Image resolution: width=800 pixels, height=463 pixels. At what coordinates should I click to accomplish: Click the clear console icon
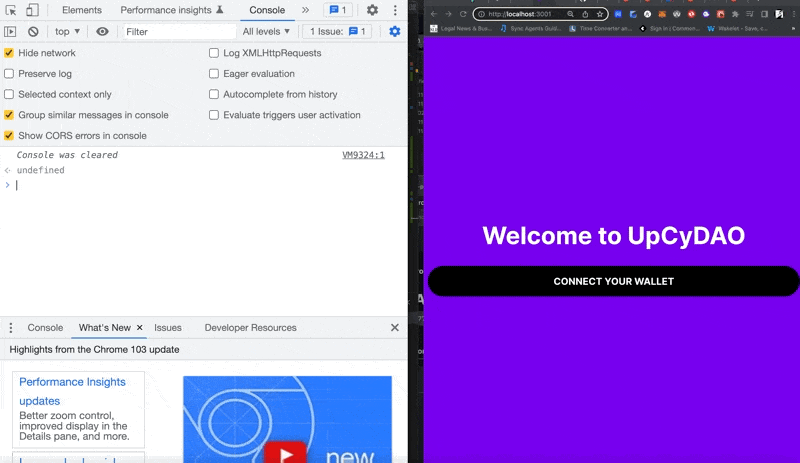click(x=33, y=32)
